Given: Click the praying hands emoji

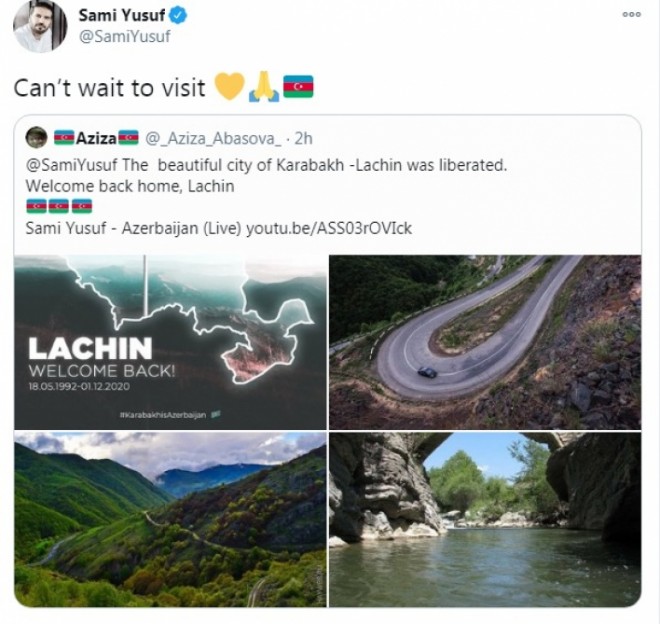Looking at the screenshot, I should tap(264, 87).
